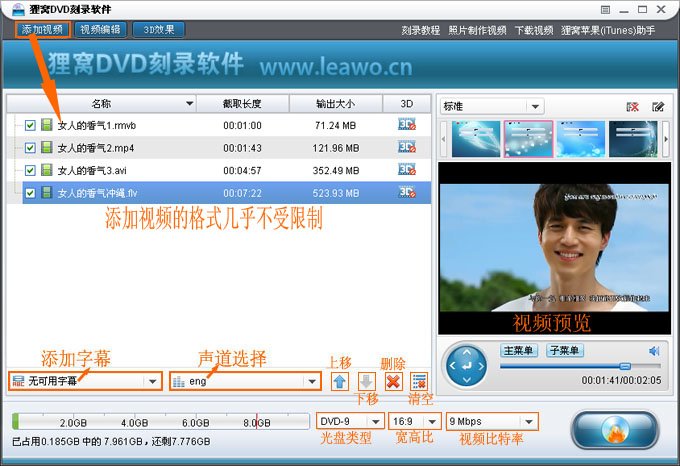Viewport: 680px width, 466px height.
Task: Open the 名称 column dropdown arrow
Action: tap(189, 104)
